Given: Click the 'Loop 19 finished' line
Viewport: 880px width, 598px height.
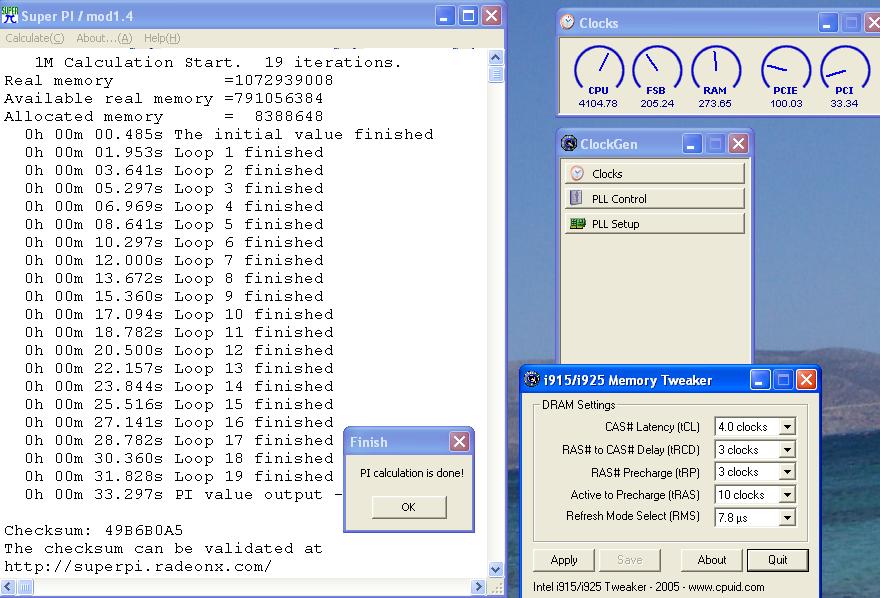Looking at the screenshot, I should [x=179, y=476].
